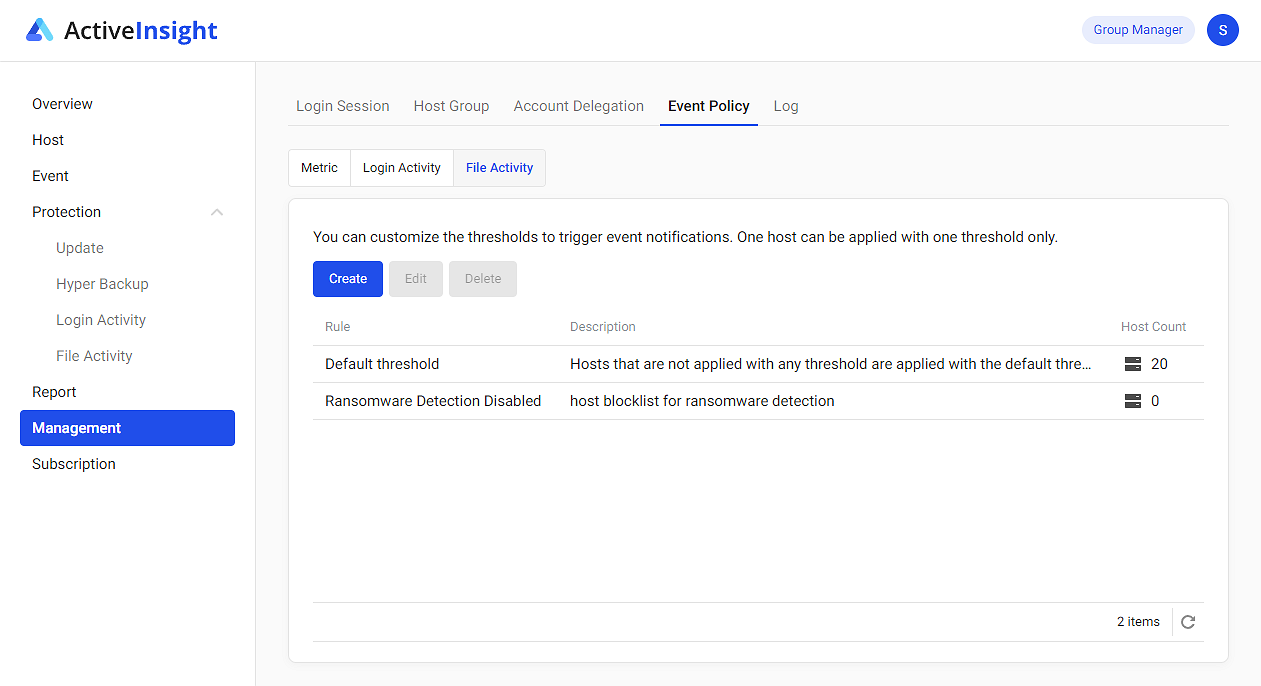The image size is (1261, 686).
Task: Open the Login Session tab
Action: (342, 106)
